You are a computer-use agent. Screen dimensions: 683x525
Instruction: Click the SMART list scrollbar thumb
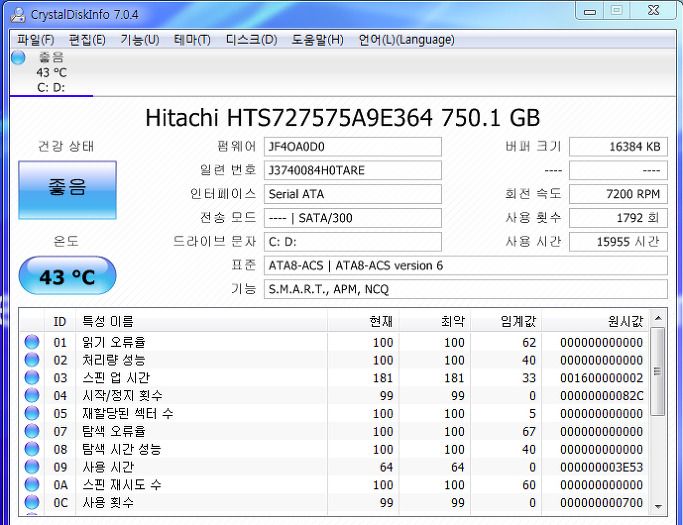[658, 371]
